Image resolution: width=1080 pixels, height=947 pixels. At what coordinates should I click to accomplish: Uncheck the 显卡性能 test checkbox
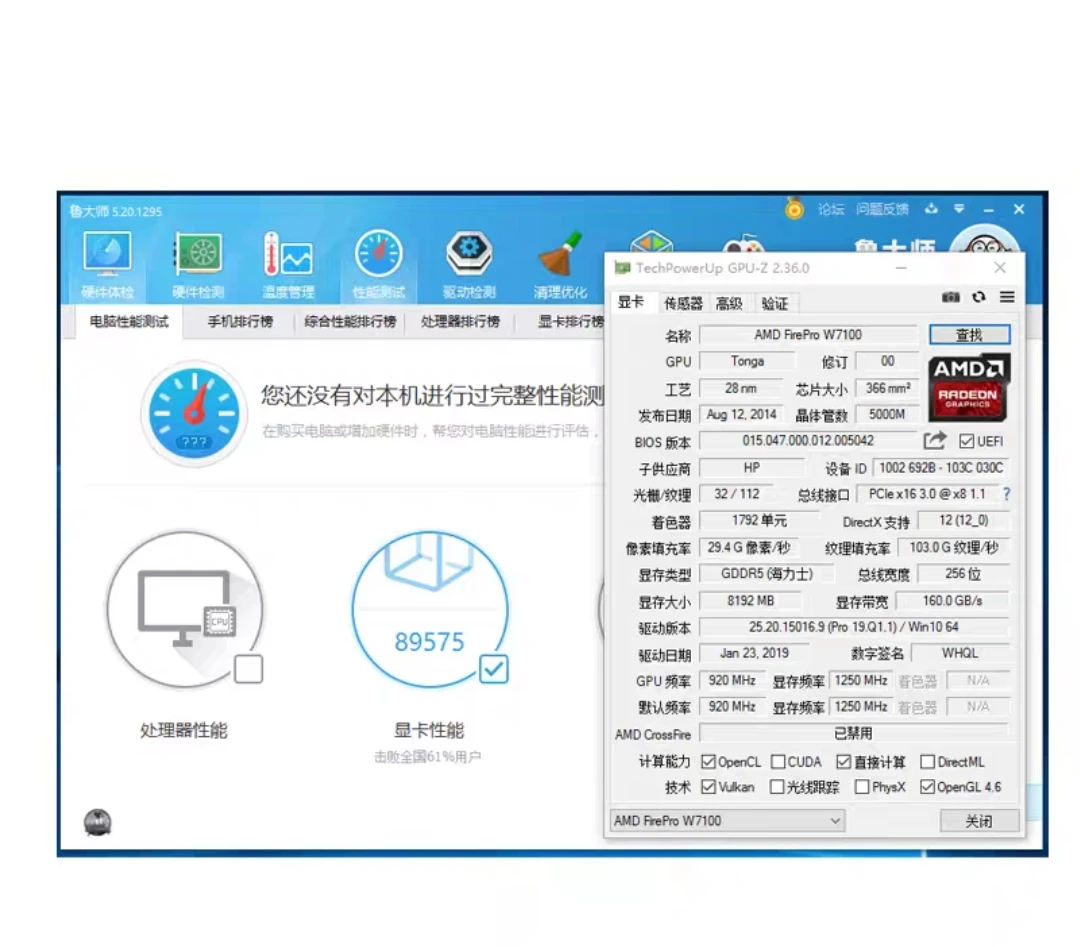pos(494,669)
